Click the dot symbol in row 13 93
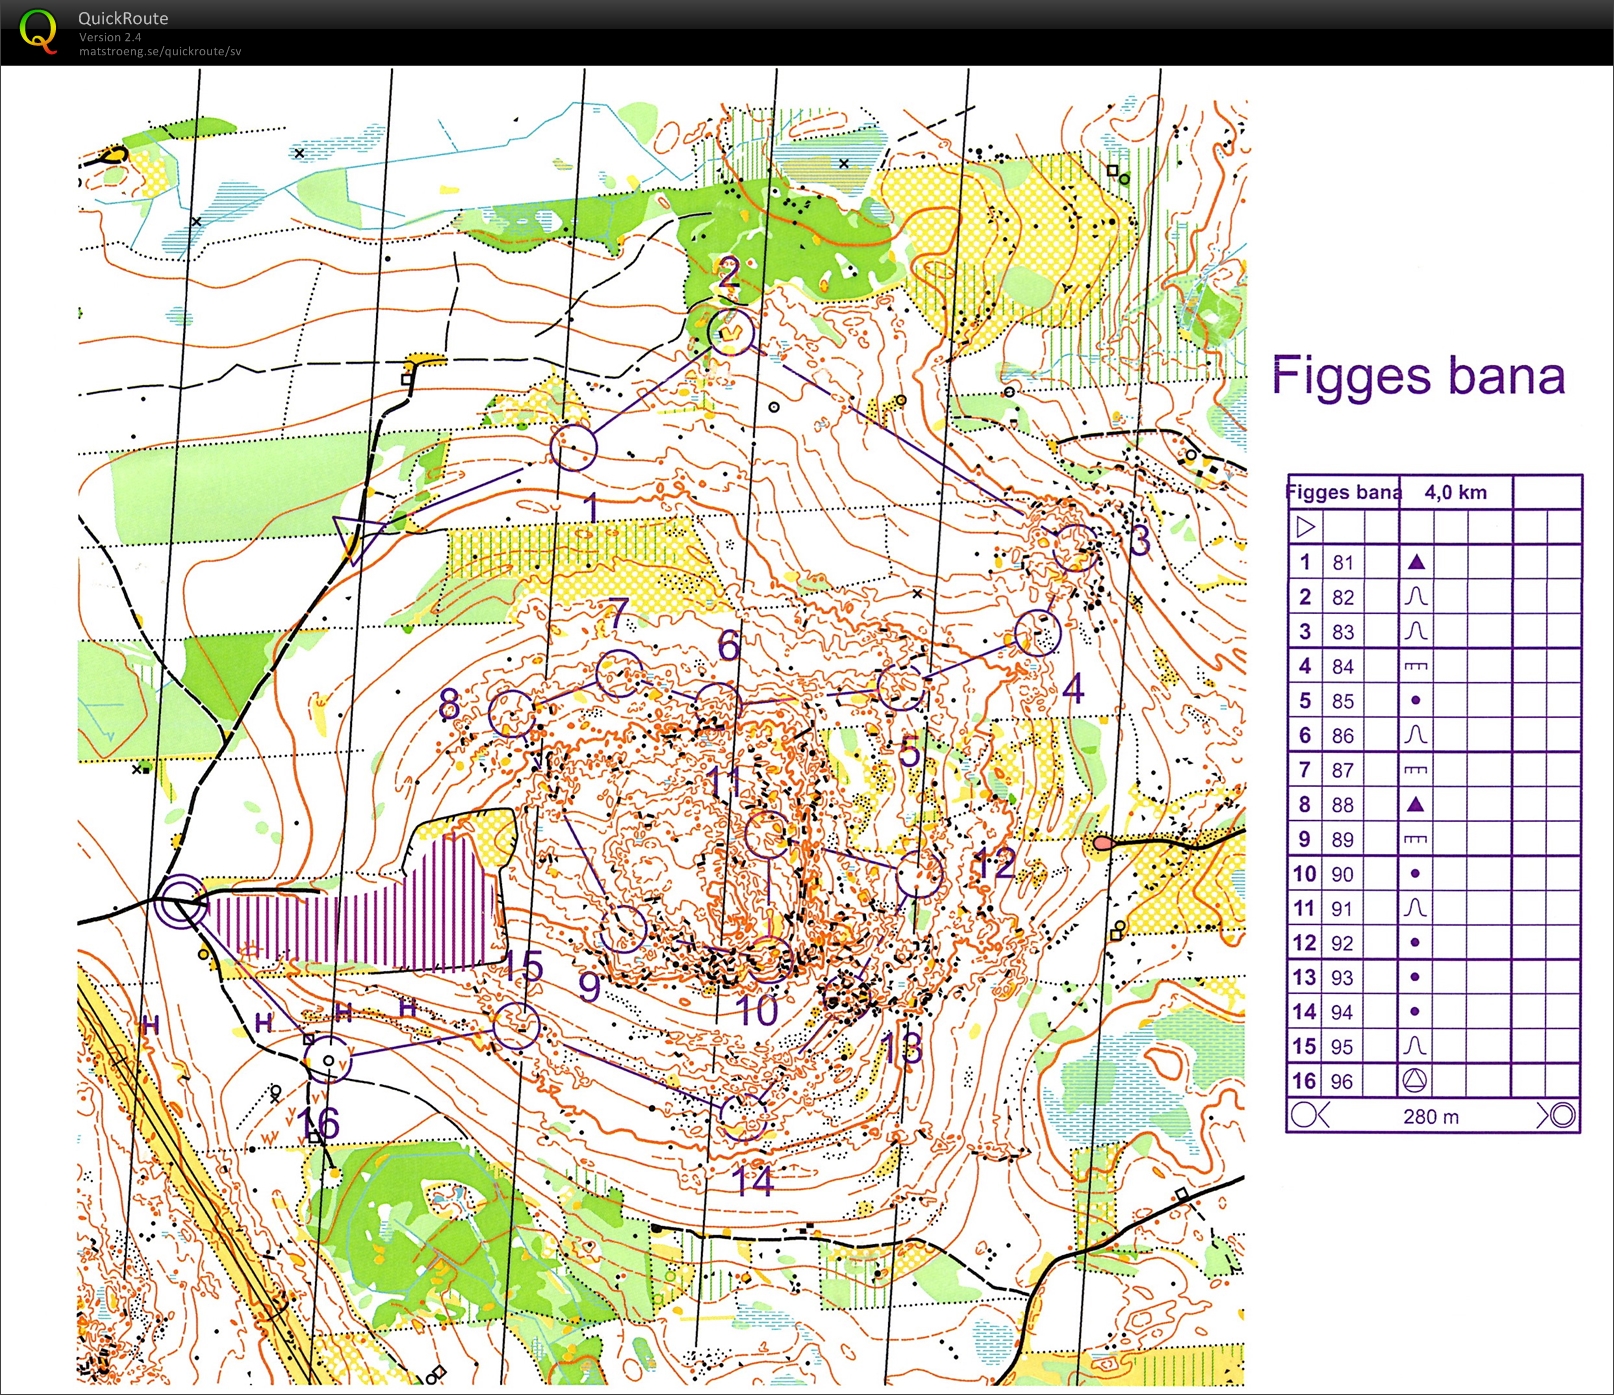The width and height of the screenshot is (1614, 1395). click(1415, 977)
